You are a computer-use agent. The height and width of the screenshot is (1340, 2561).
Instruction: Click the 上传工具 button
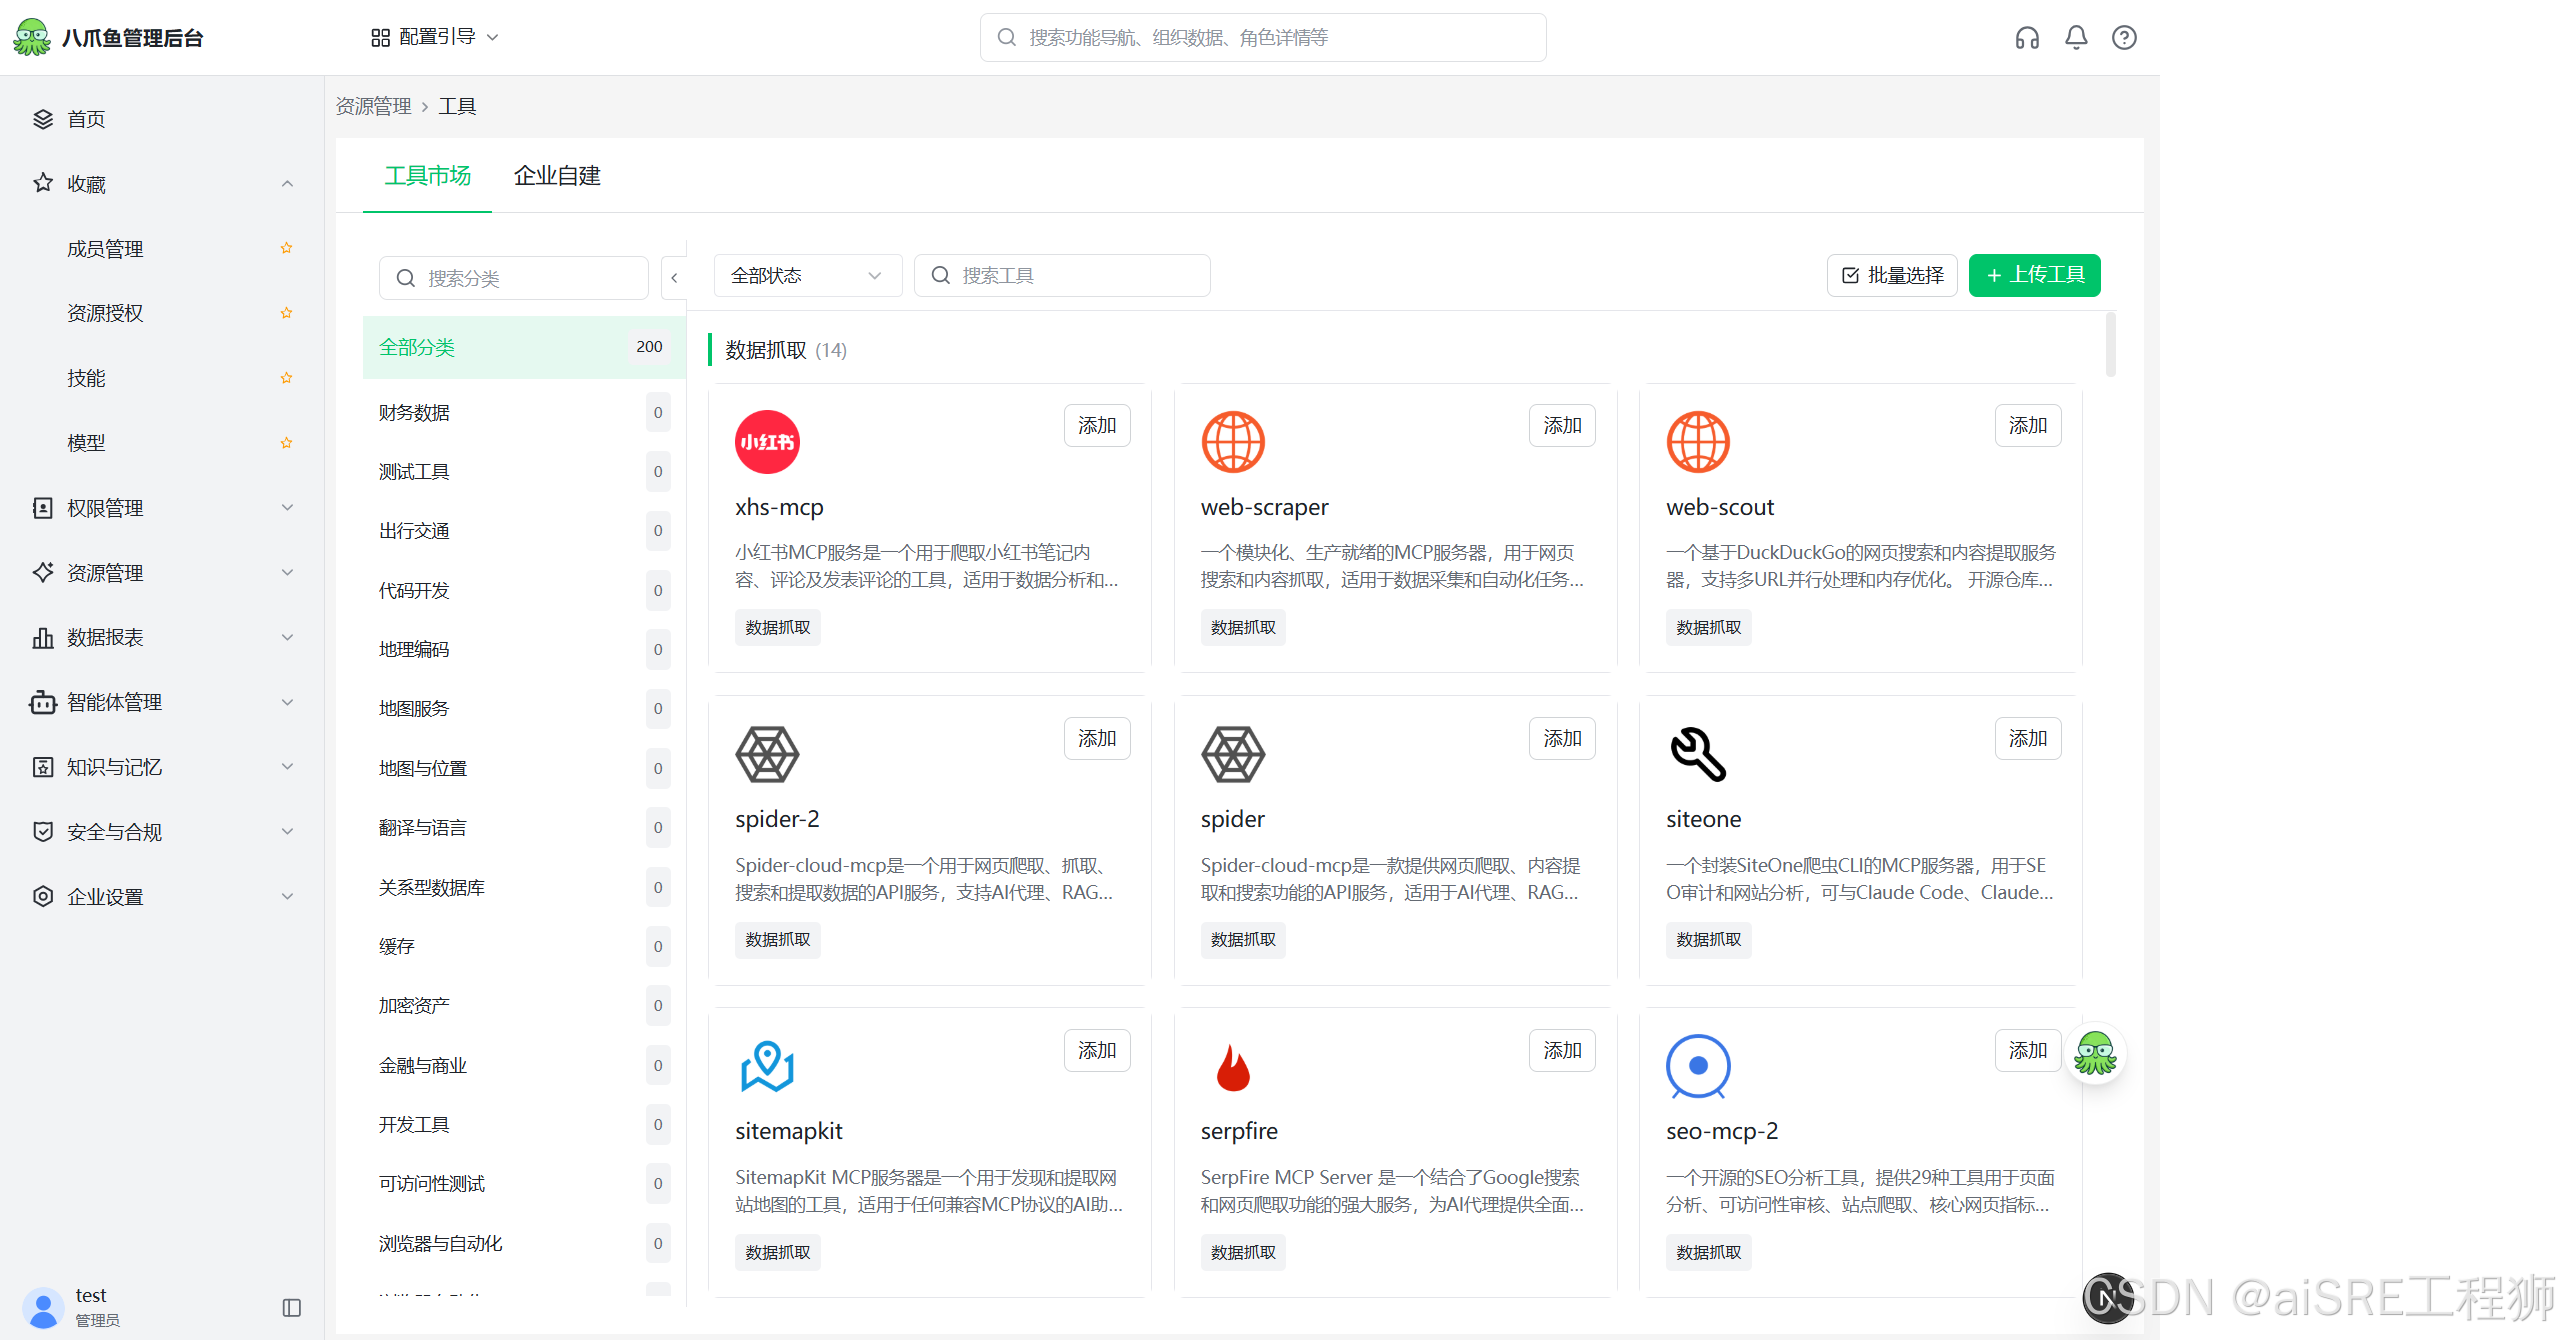(x=2034, y=275)
